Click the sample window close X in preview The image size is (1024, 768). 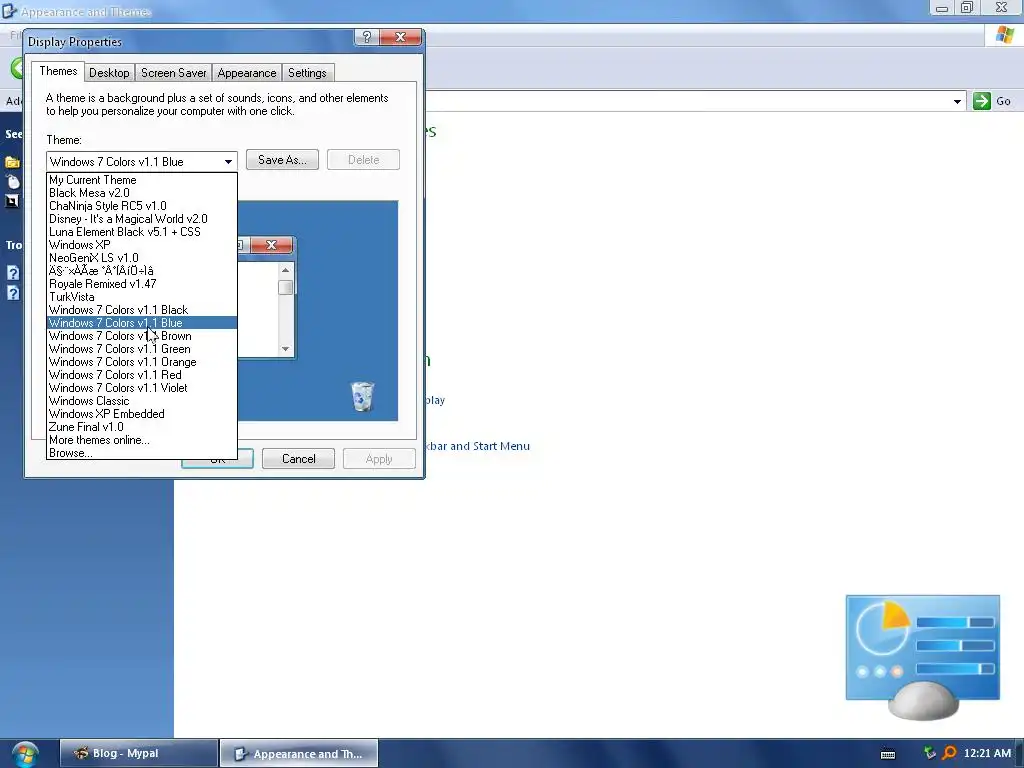coord(272,245)
